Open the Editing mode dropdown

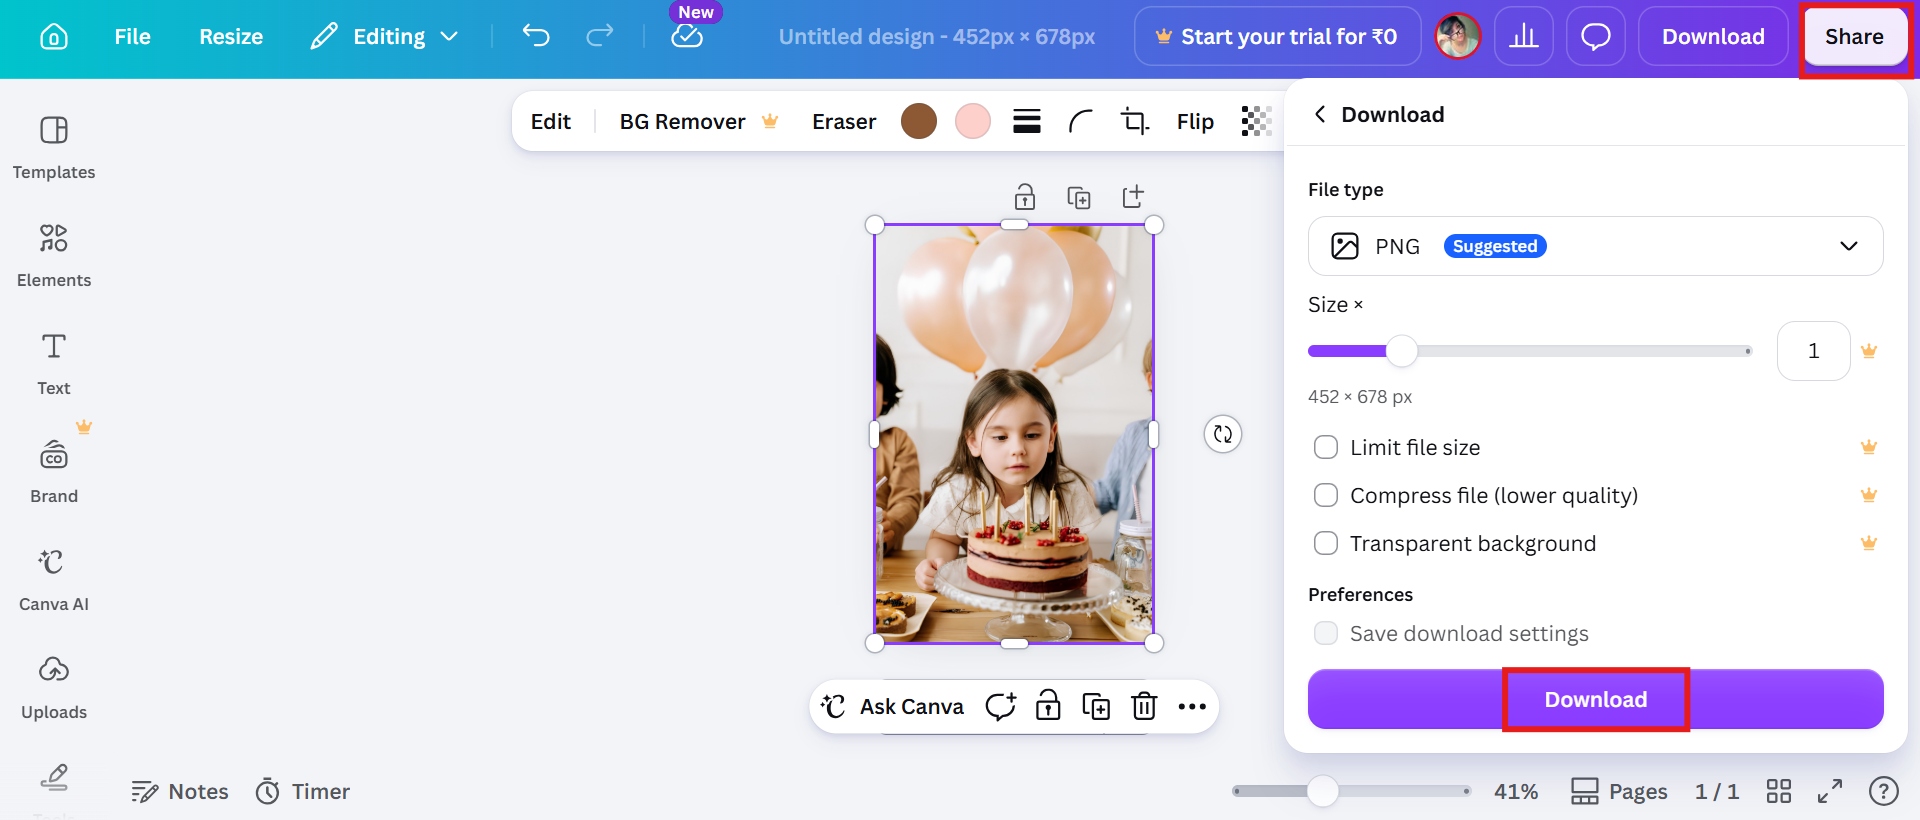[x=385, y=37]
